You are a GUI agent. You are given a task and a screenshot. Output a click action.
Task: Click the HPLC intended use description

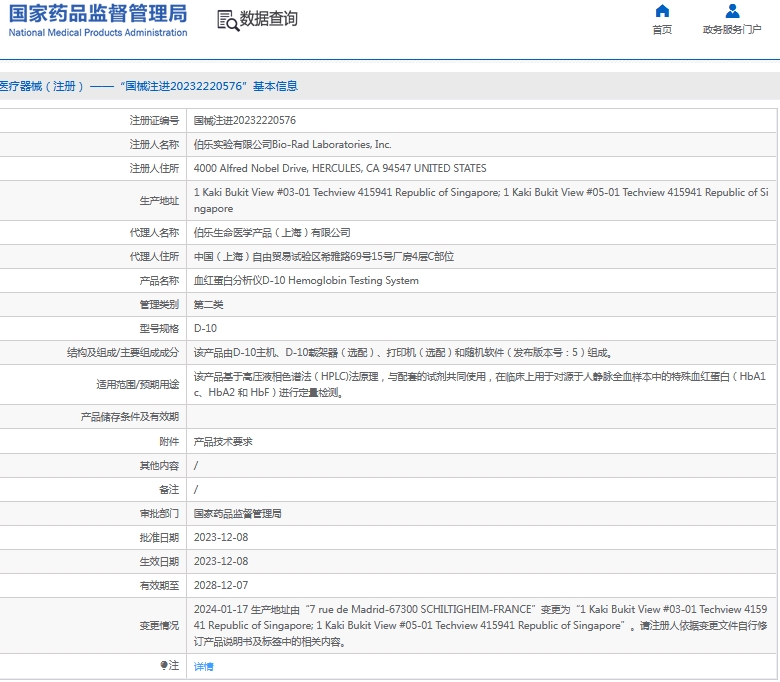pos(480,385)
